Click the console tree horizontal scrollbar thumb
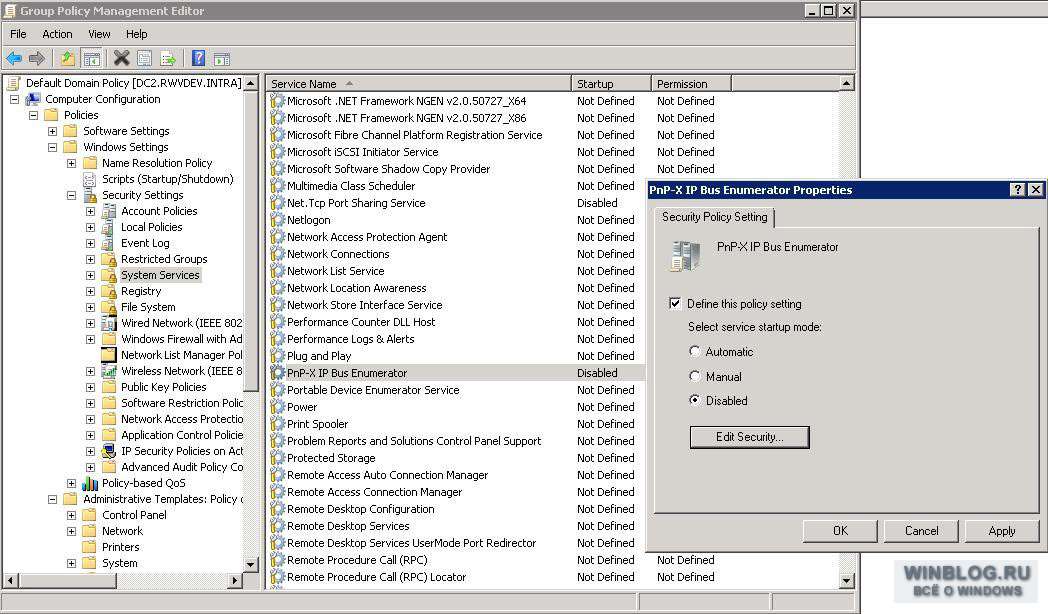1048x614 pixels. pyautogui.click(x=66, y=581)
